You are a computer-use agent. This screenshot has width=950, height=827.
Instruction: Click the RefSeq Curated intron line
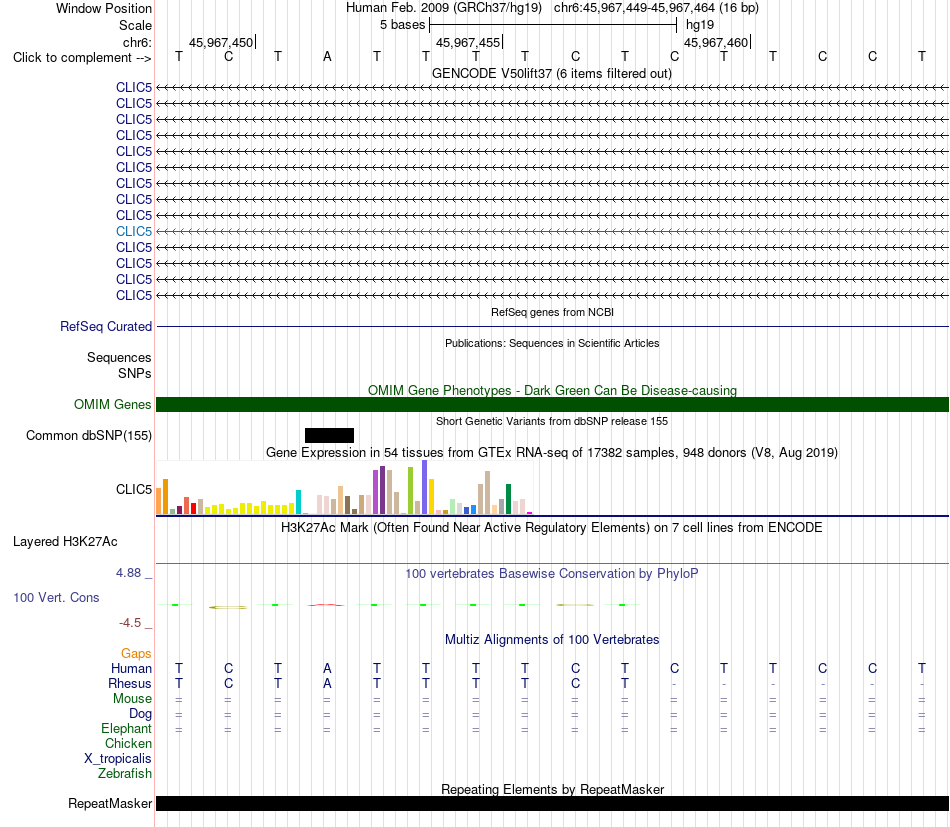552,327
